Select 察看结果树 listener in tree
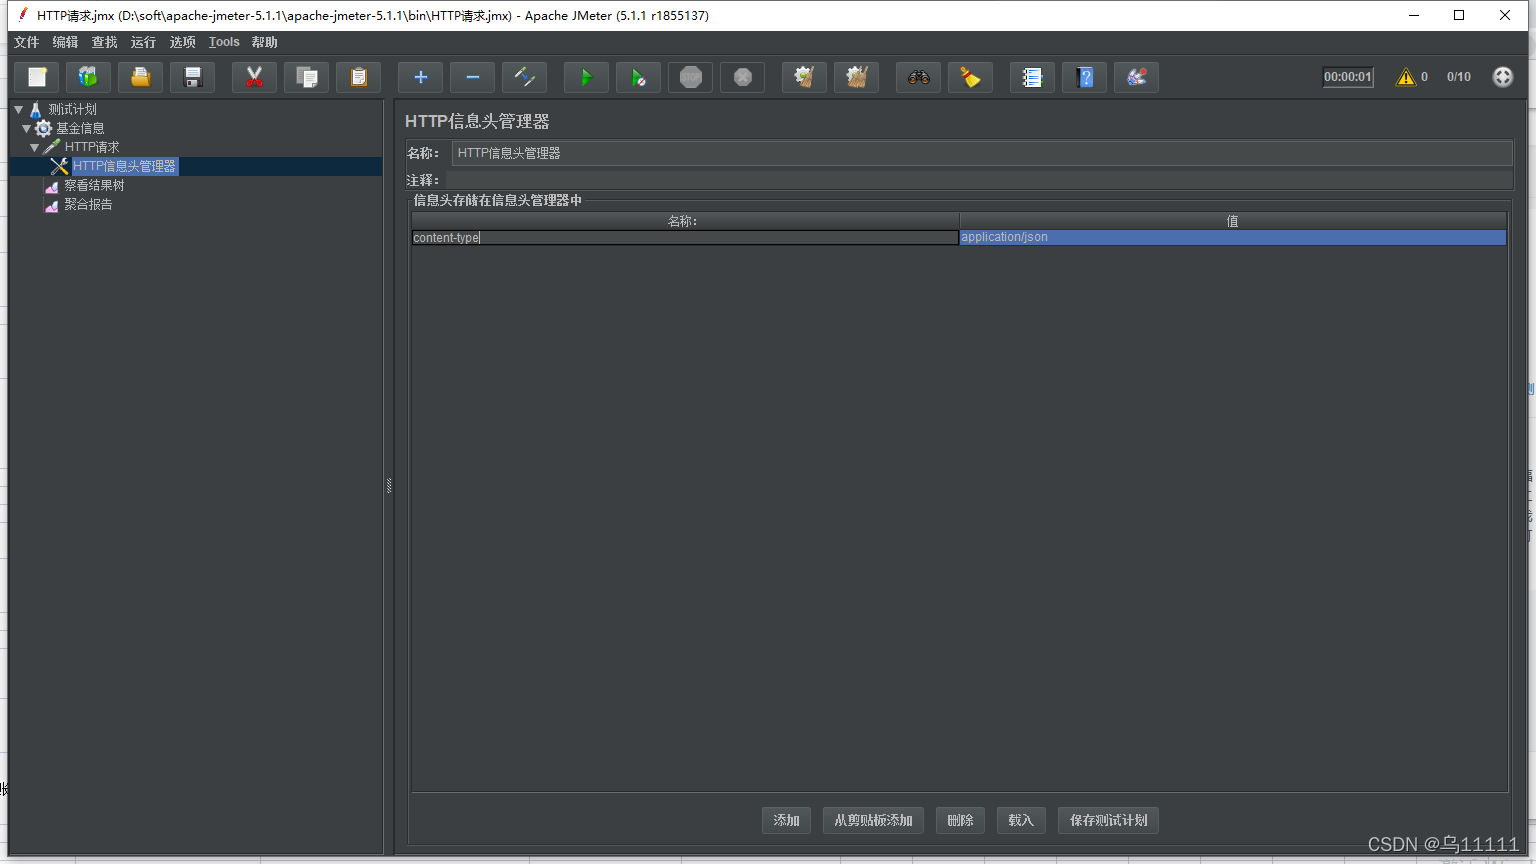 point(94,185)
